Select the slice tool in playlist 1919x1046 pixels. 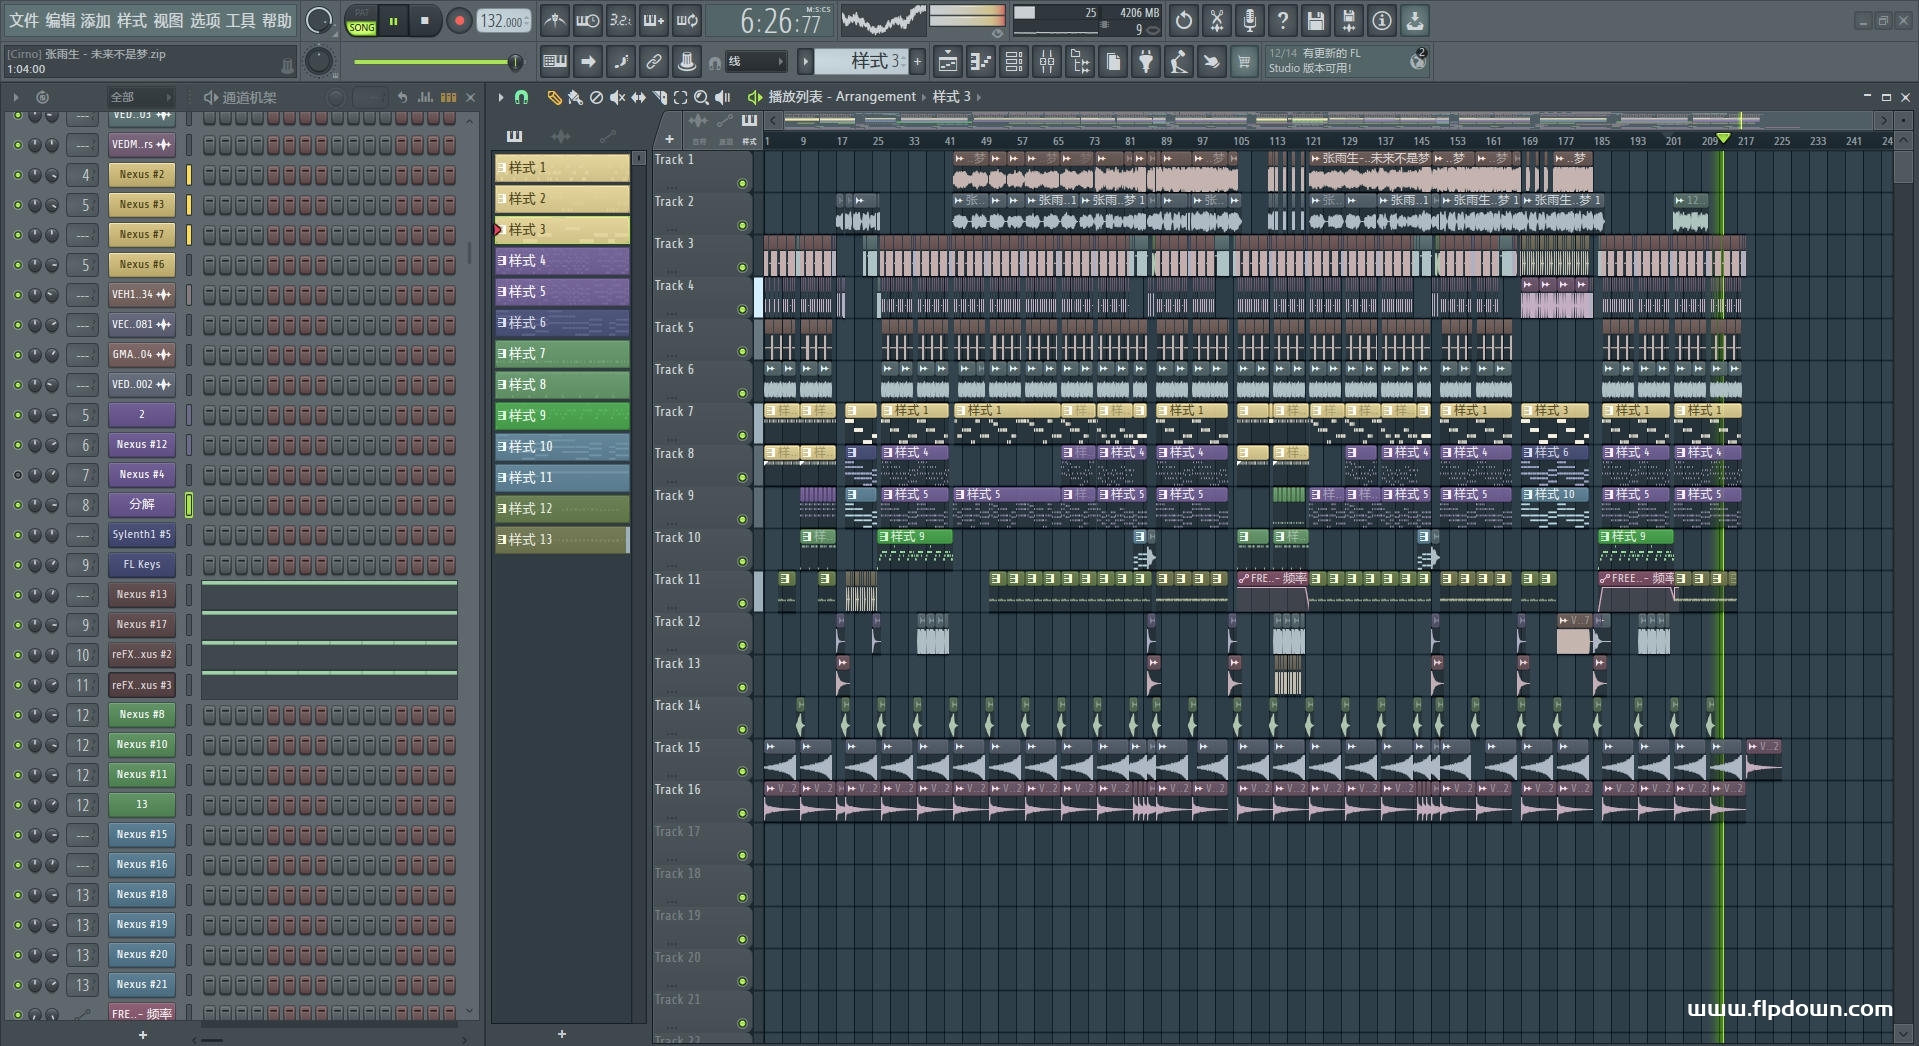click(x=659, y=97)
